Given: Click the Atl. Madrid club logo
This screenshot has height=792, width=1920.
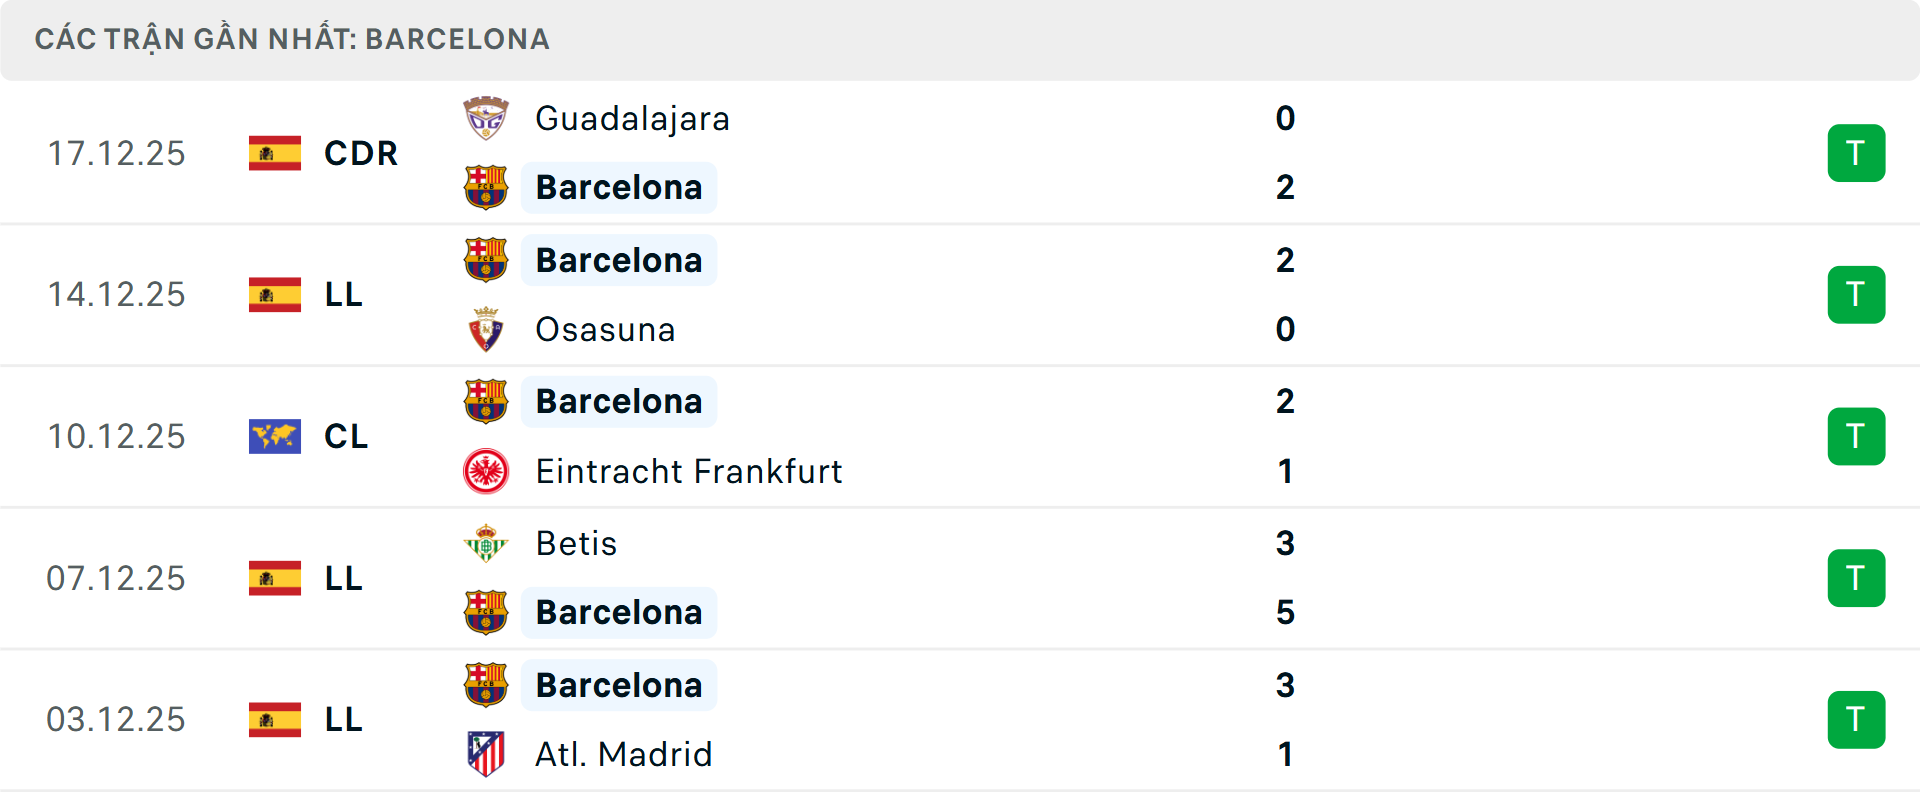Looking at the screenshot, I should tap(487, 754).
